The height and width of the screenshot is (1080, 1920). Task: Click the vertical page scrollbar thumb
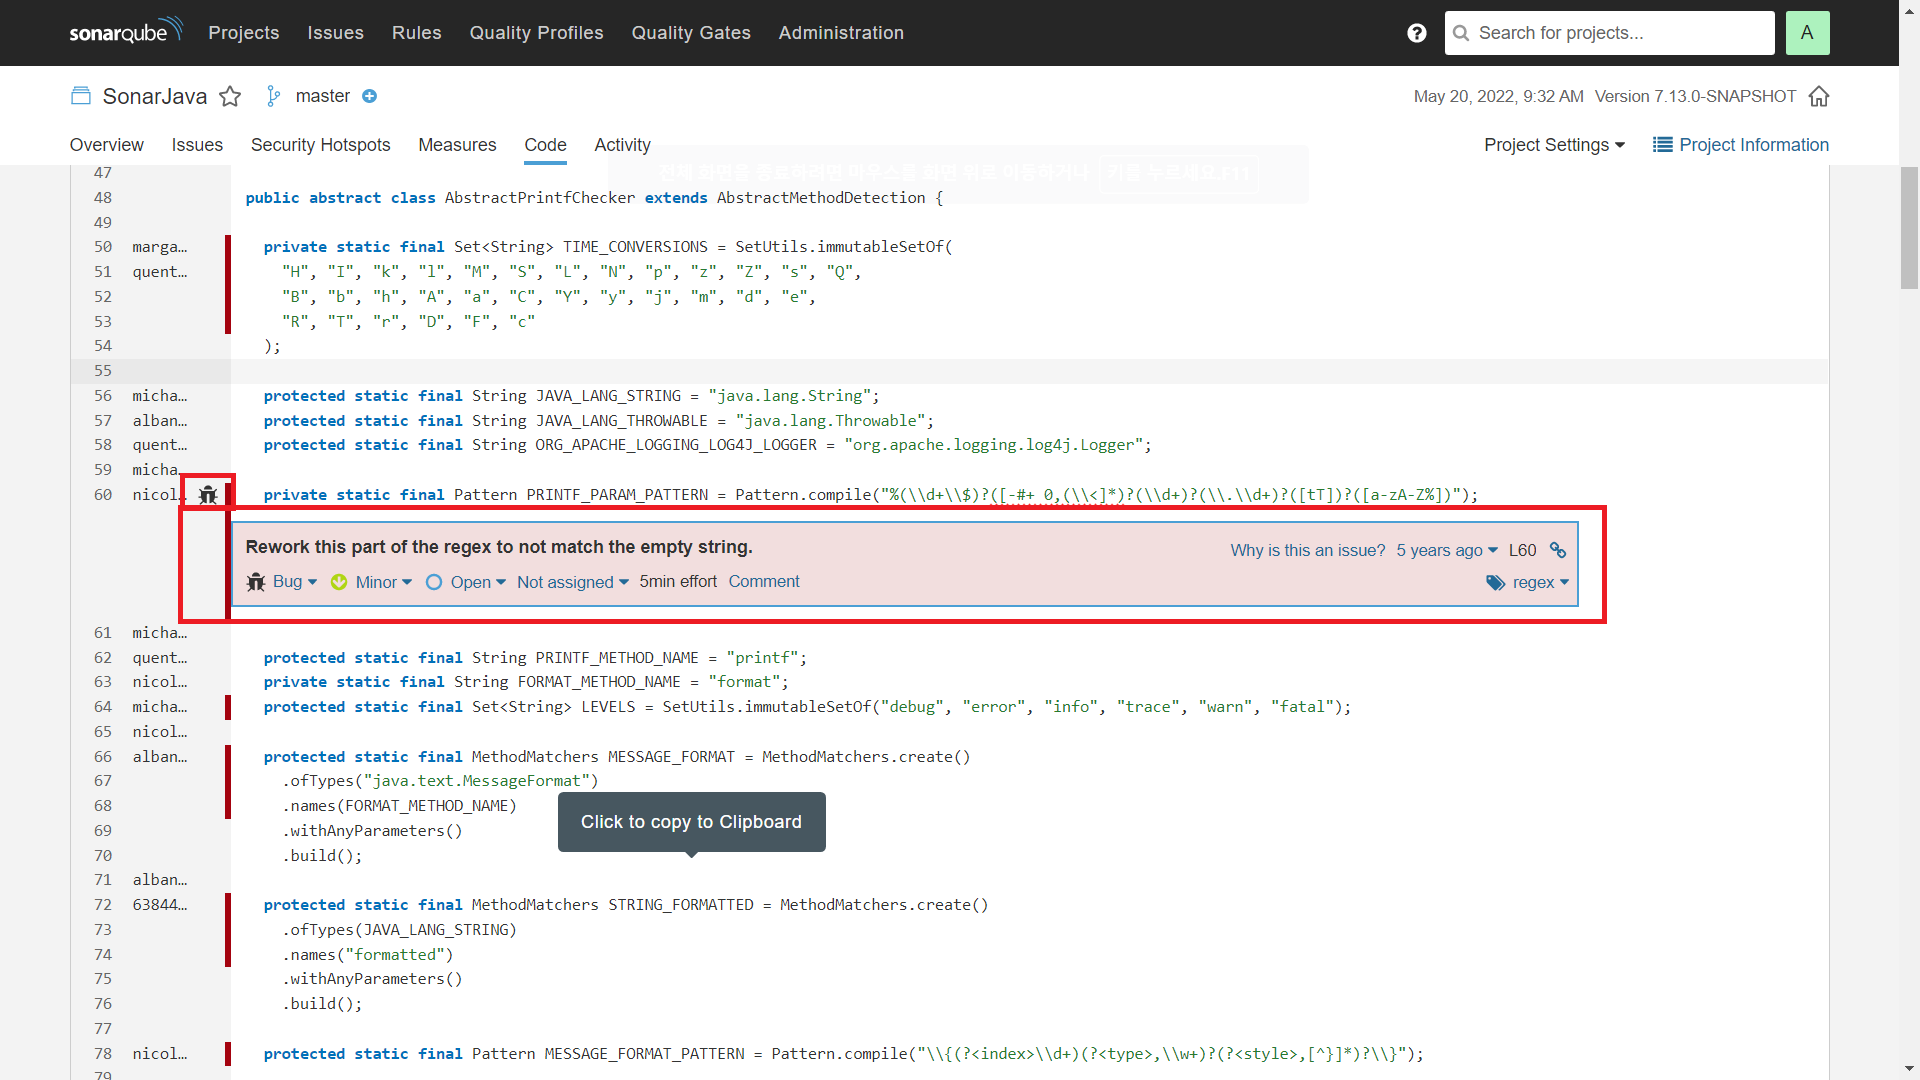[x=1910, y=228]
